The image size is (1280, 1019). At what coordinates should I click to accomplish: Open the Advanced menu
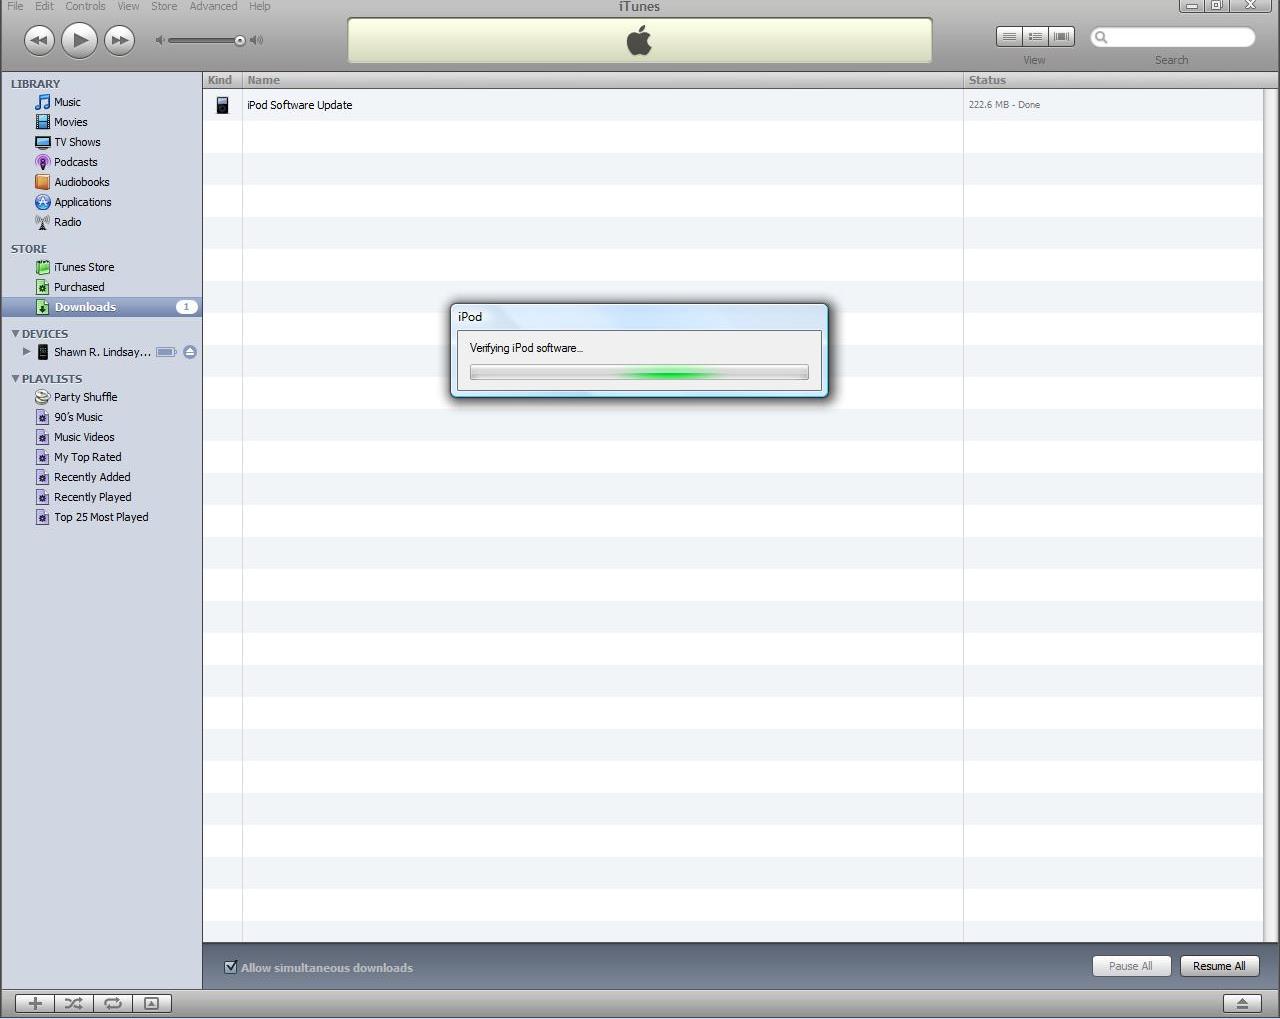[213, 6]
